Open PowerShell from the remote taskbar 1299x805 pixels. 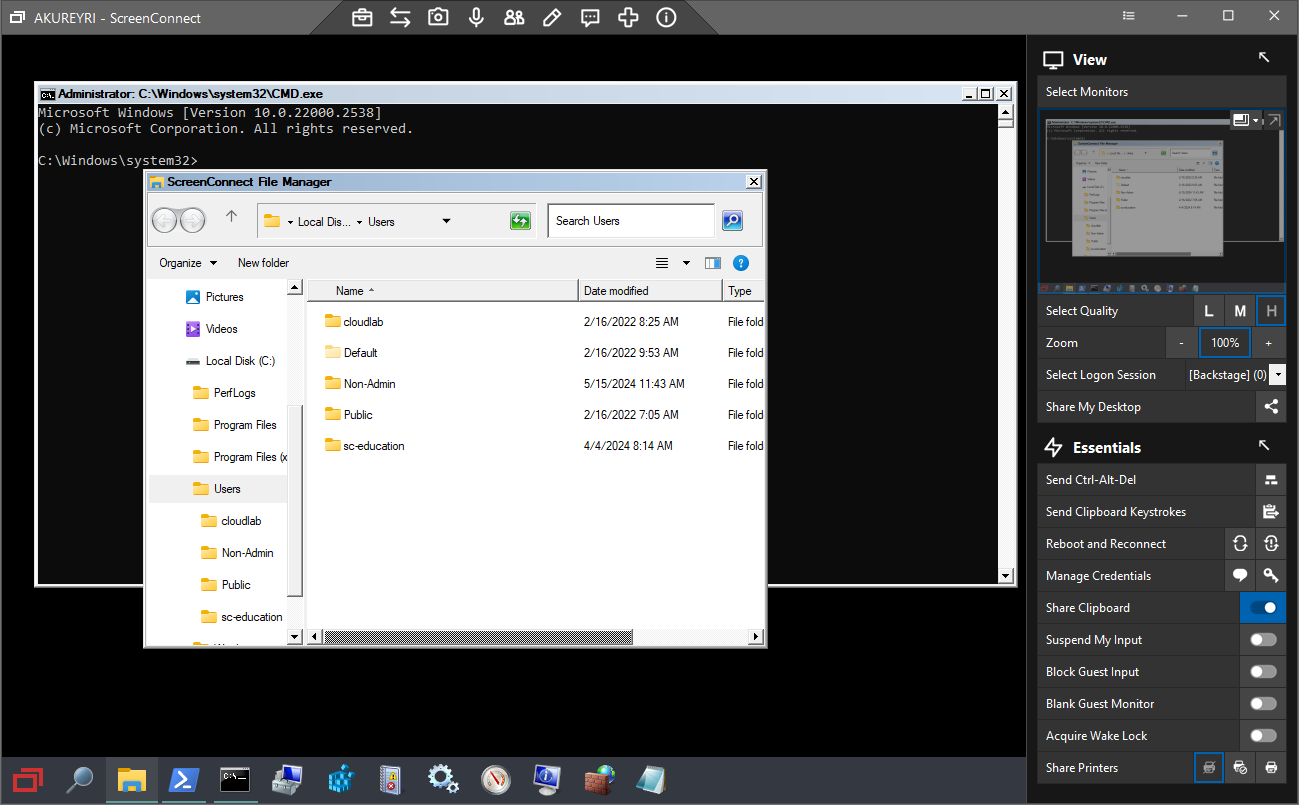point(184,779)
